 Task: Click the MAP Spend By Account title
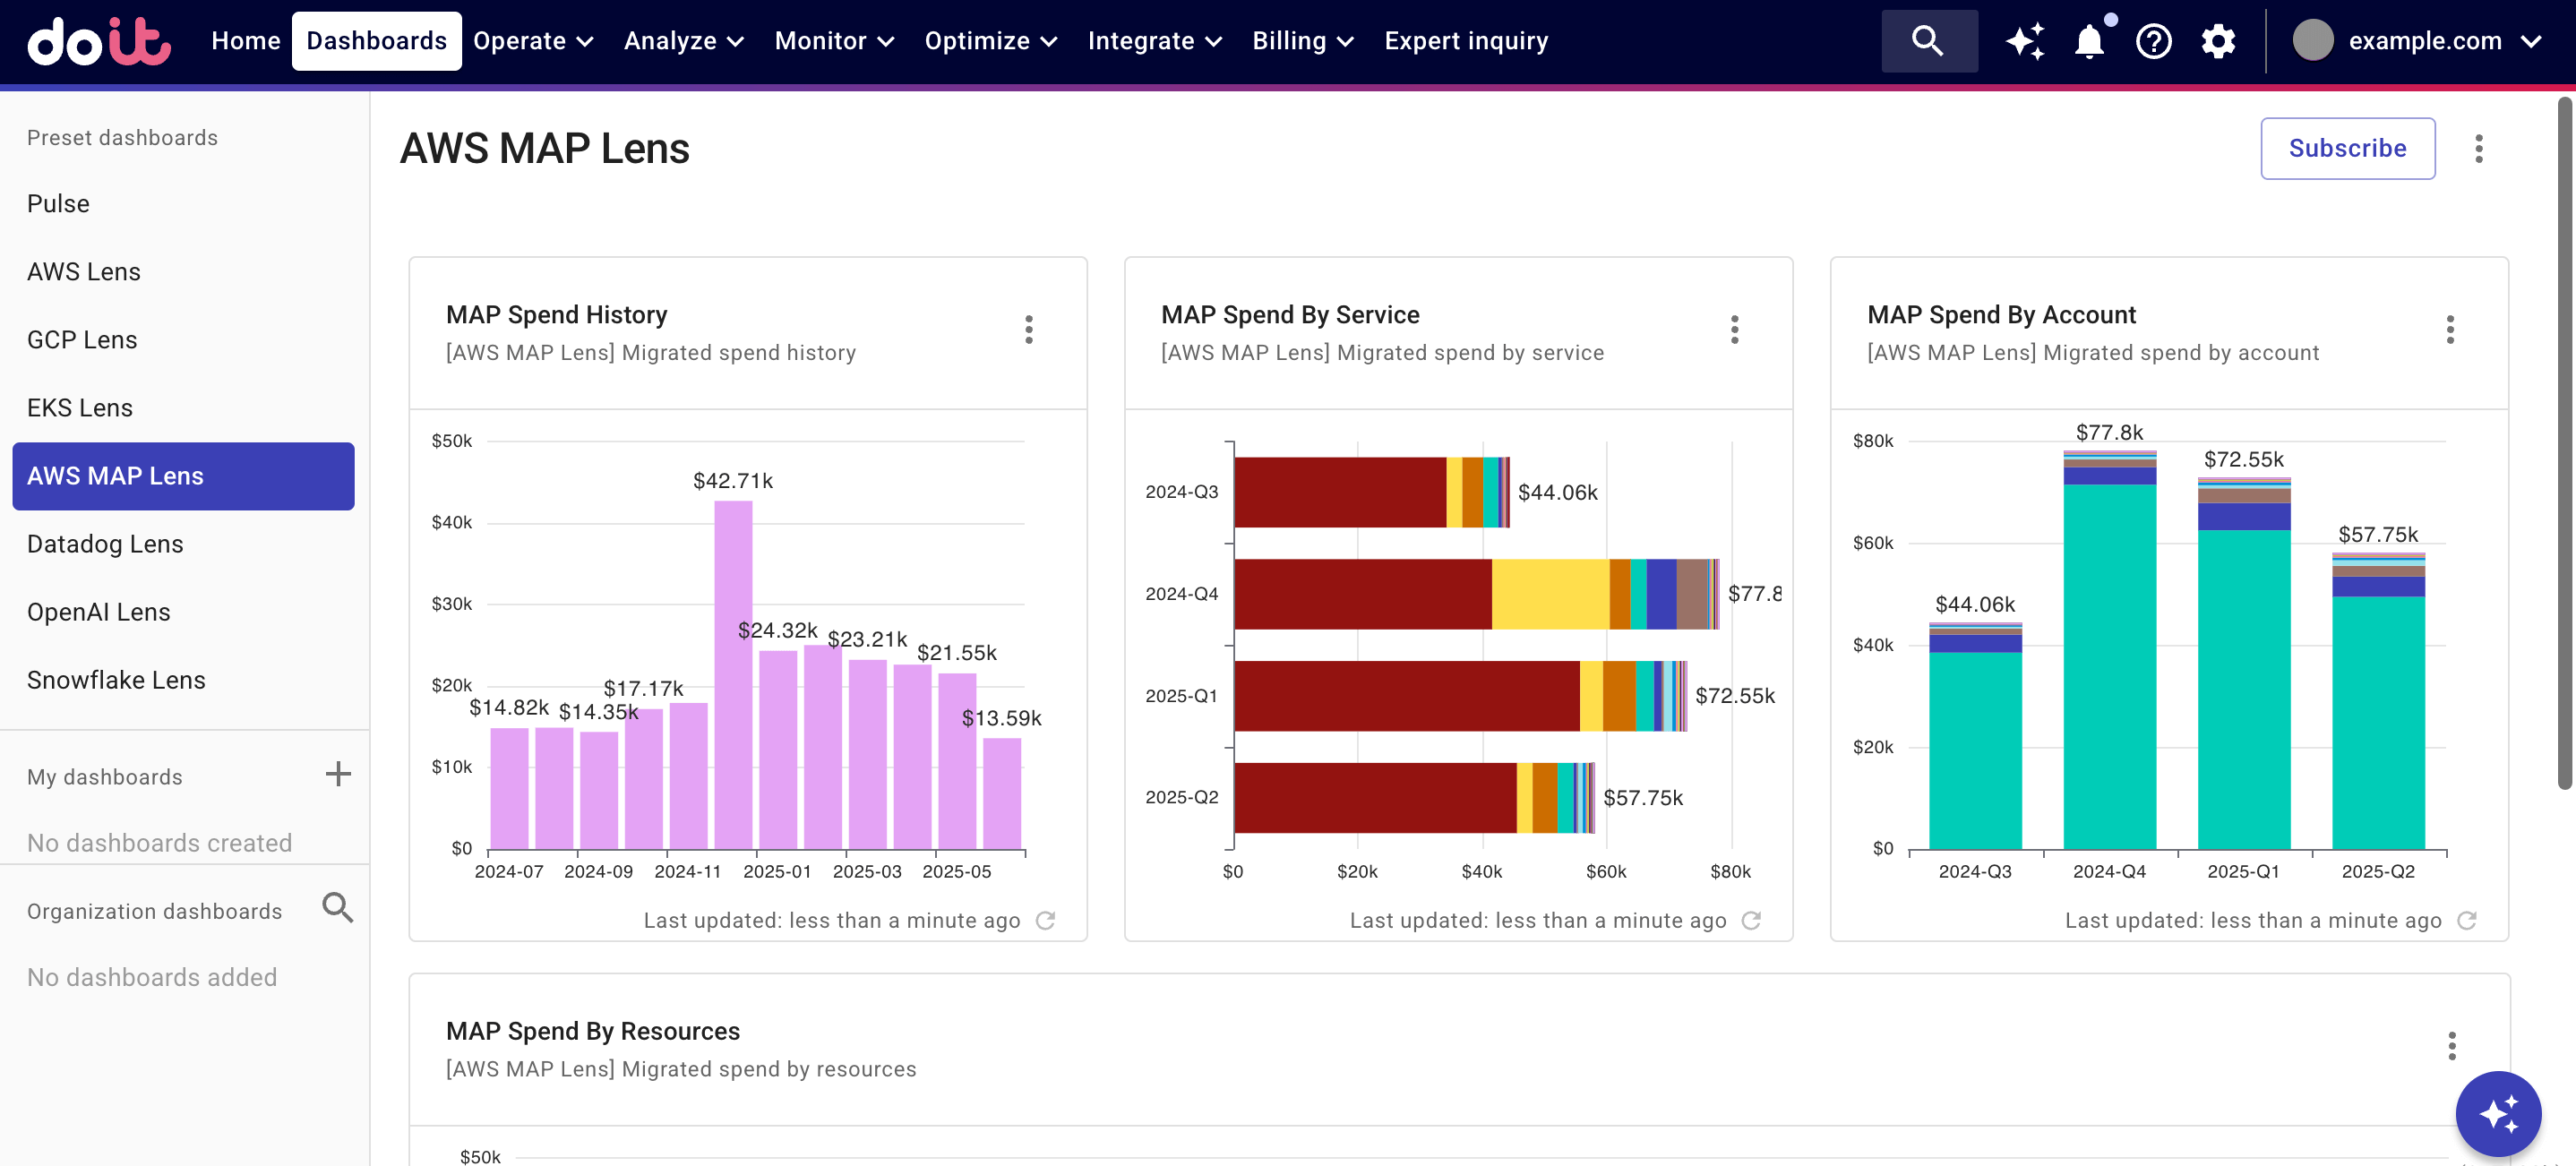point(2001,315)
